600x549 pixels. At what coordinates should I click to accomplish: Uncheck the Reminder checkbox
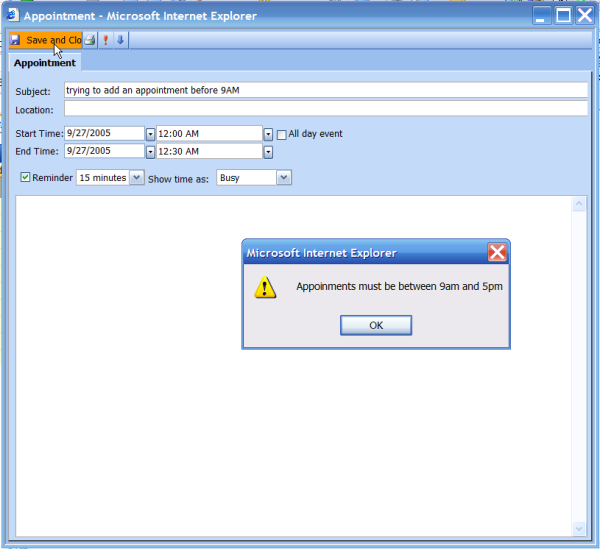(26, 177)
